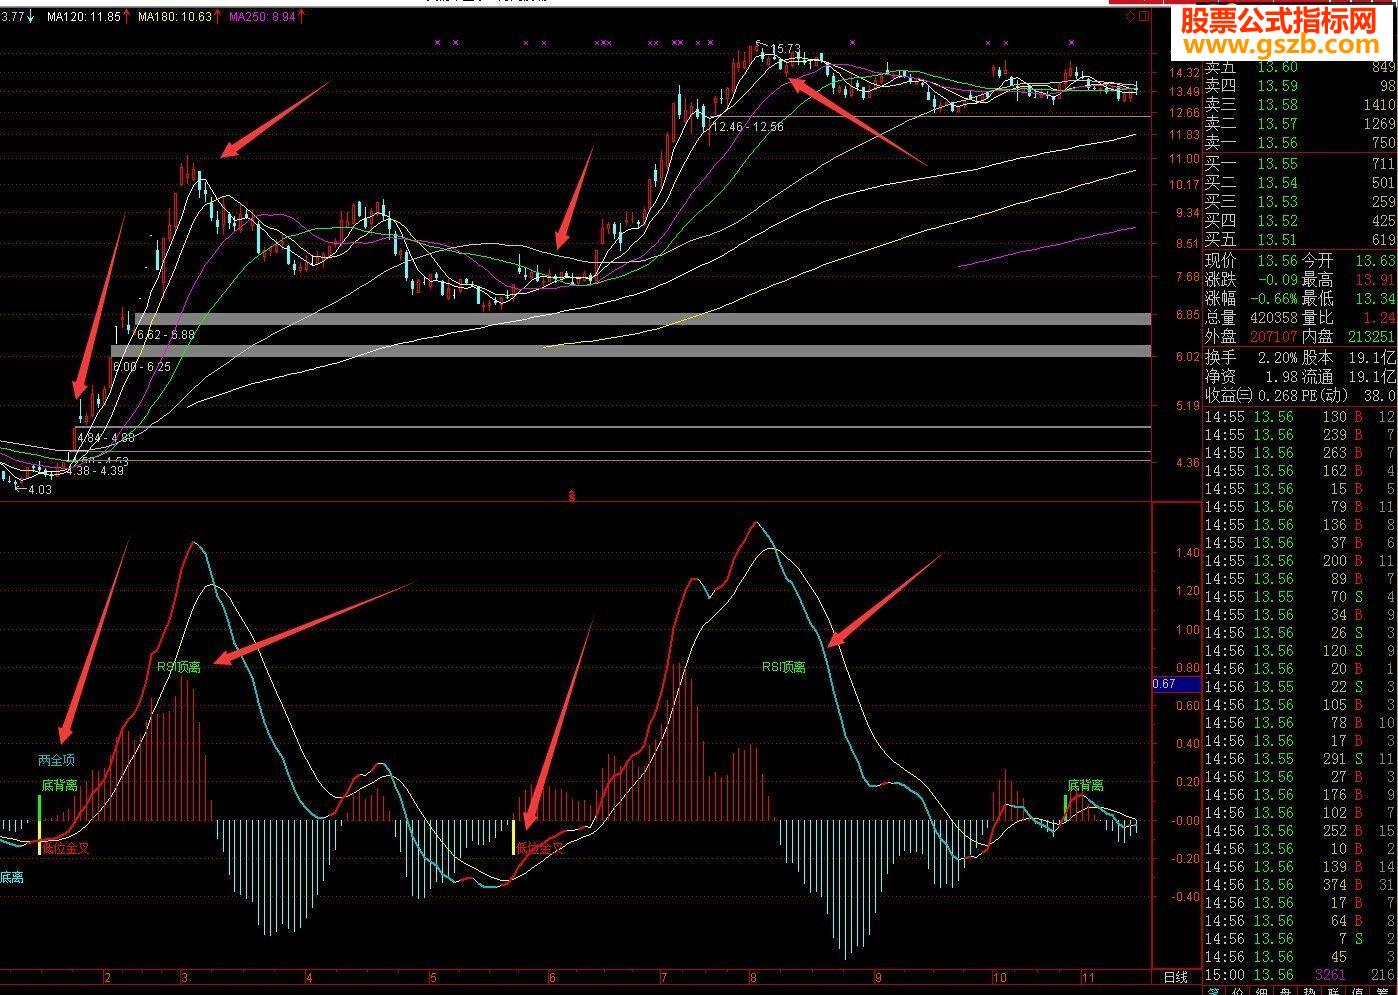Click the right RSI顶离 signal label near month 8

pos(784,667)
